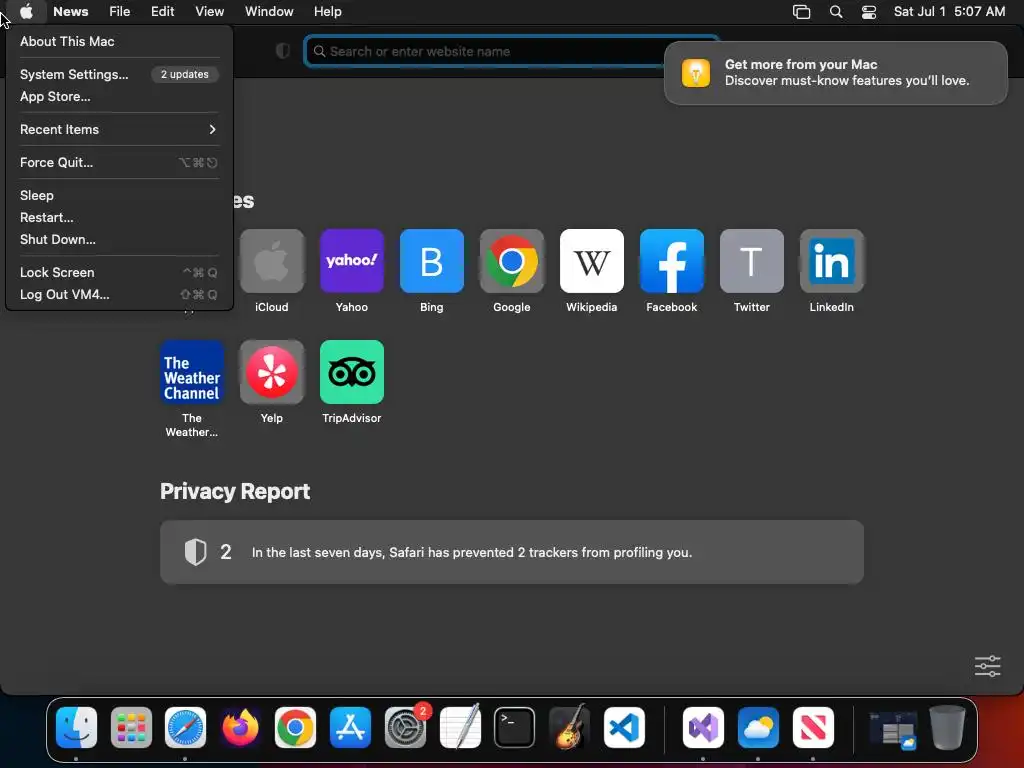Open News app from the Dock
The height and width of the screenshot is (768, 1024).
[x=813, y=728]
